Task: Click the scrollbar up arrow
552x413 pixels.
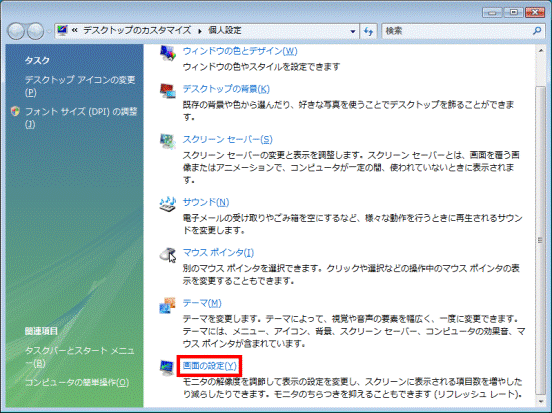Action: (x=540, y=51)
